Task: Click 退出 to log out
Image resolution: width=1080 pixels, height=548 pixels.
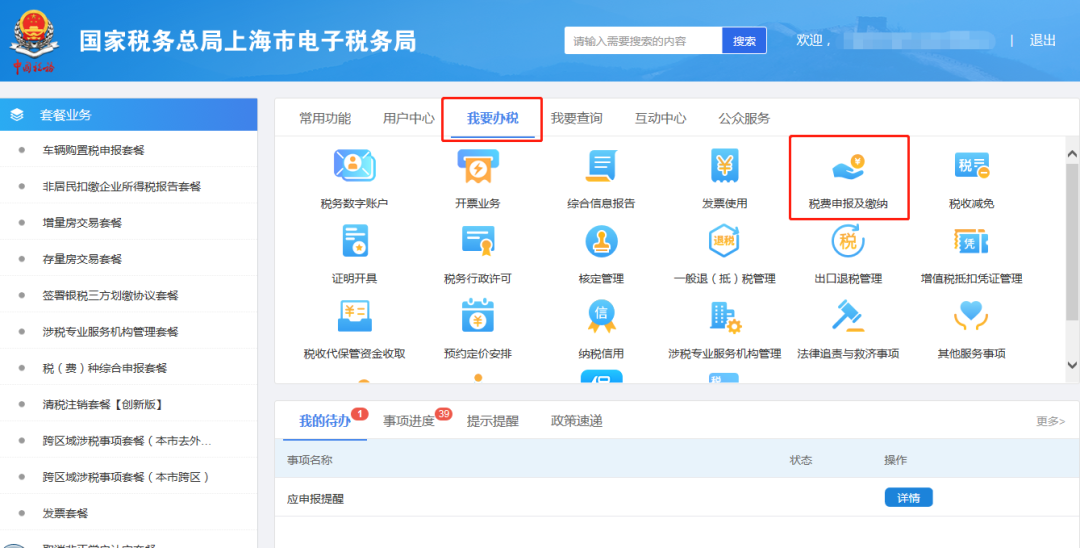Action: point(1043,41)
